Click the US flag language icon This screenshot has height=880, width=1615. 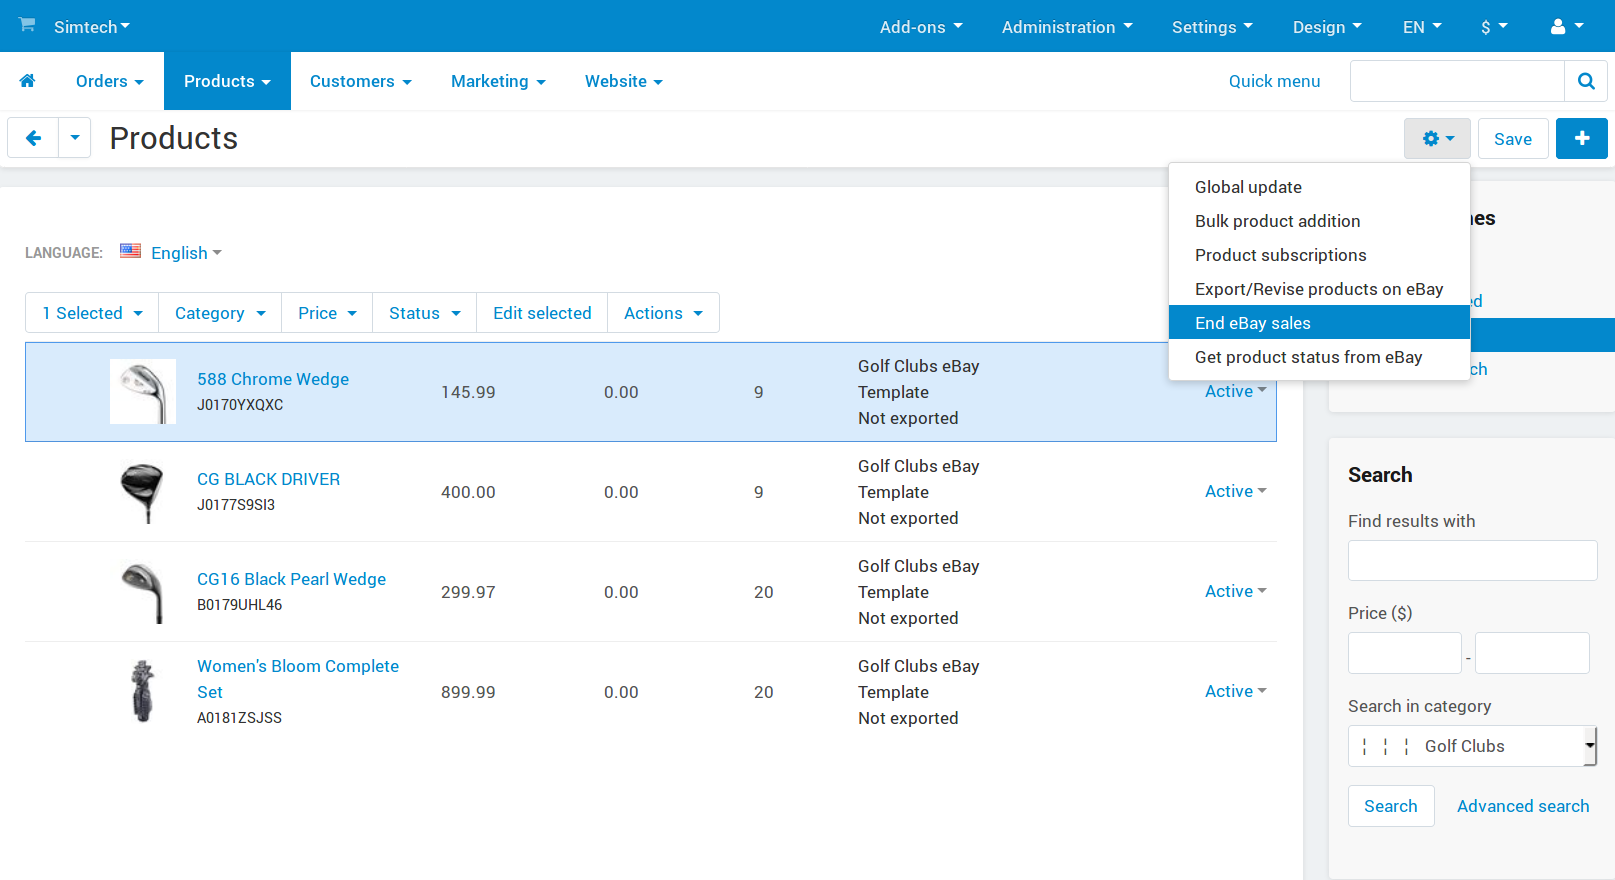tap(130, 251)
